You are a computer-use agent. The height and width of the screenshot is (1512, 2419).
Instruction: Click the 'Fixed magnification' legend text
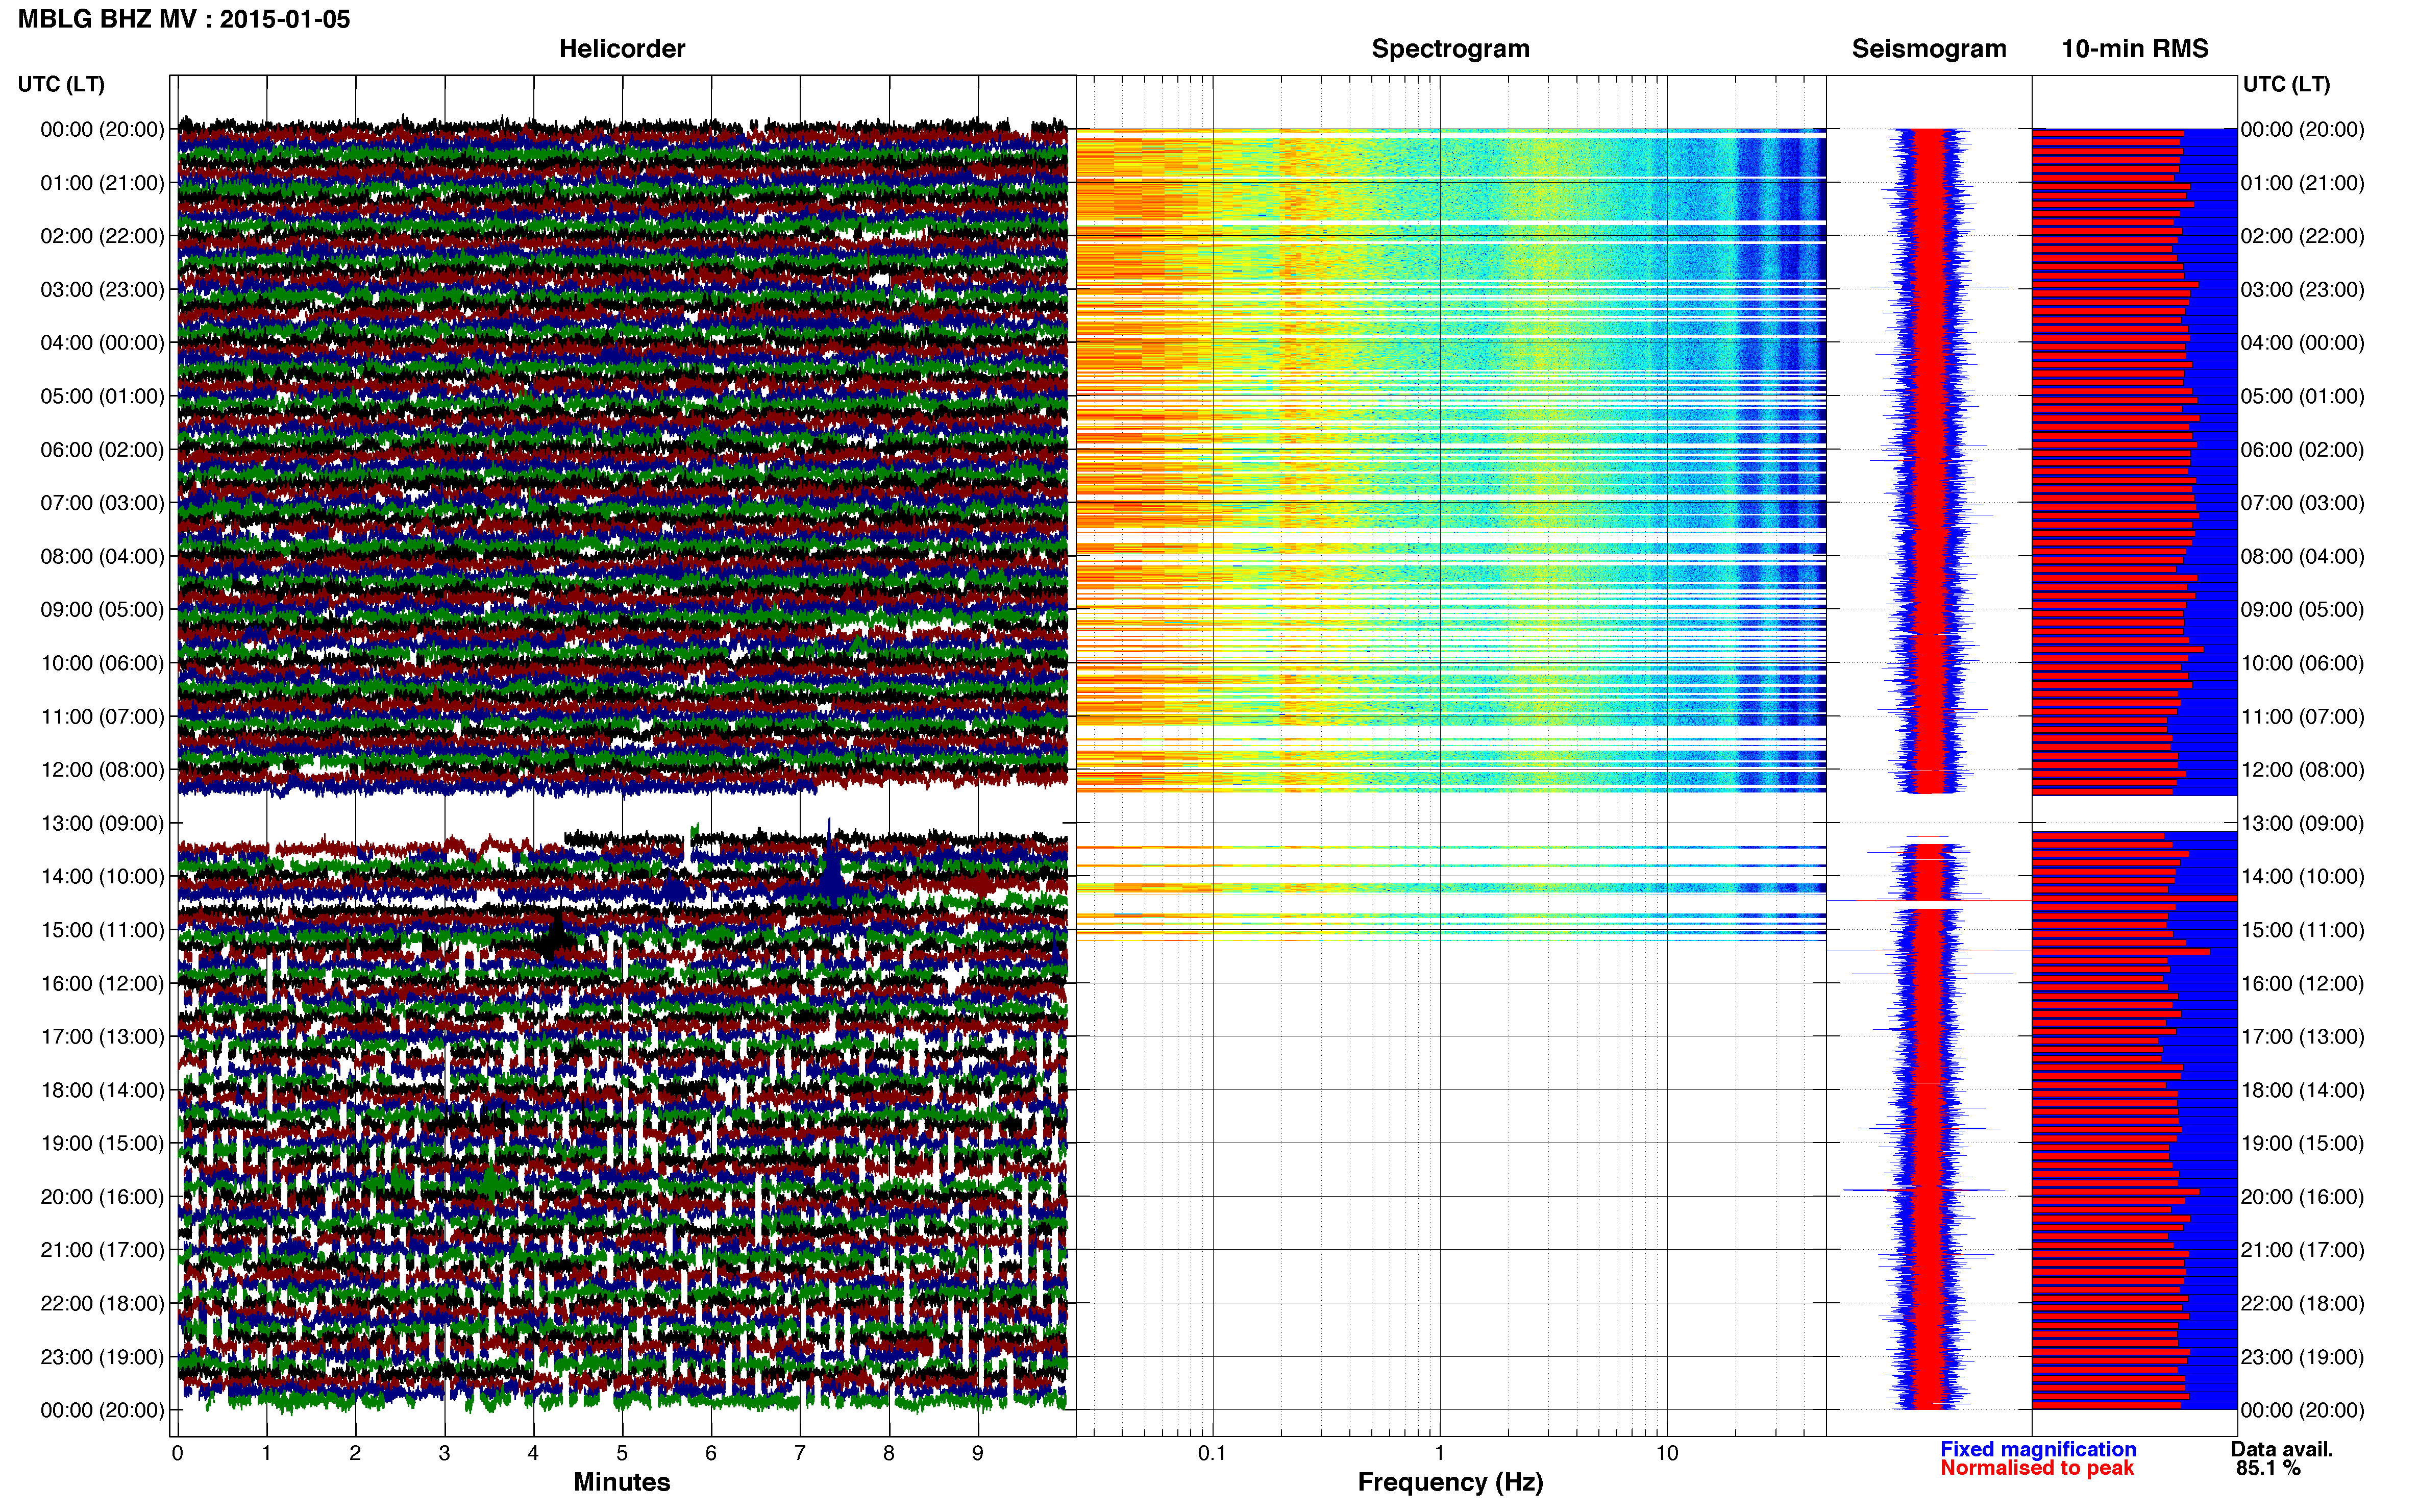coord(2038,1449)
